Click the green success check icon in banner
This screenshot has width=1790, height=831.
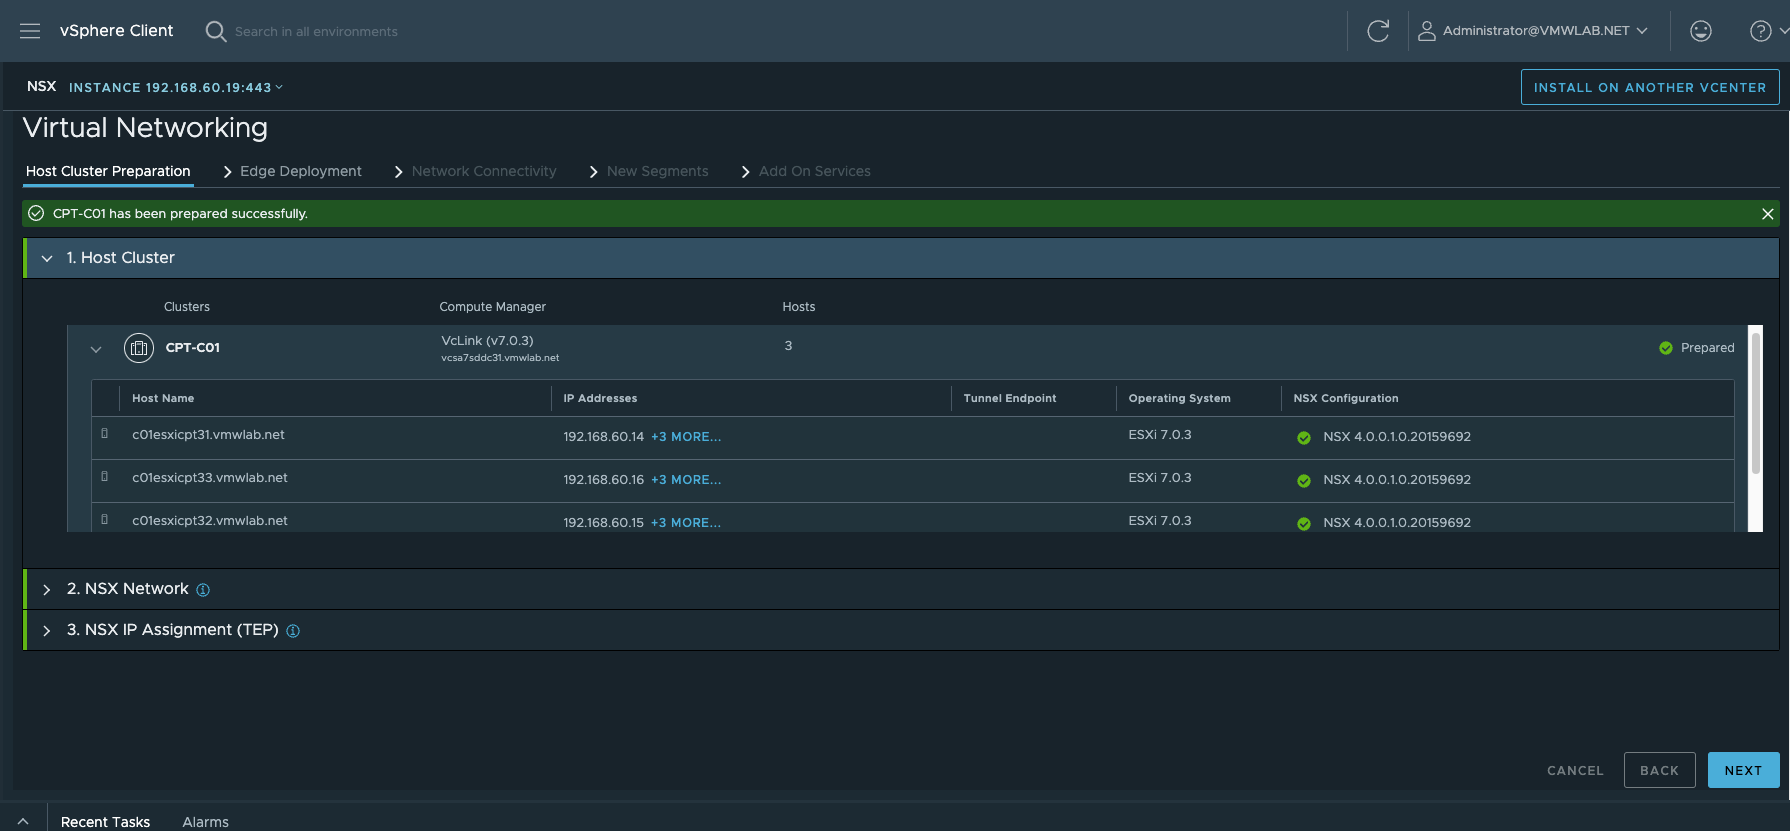point(36,213)
